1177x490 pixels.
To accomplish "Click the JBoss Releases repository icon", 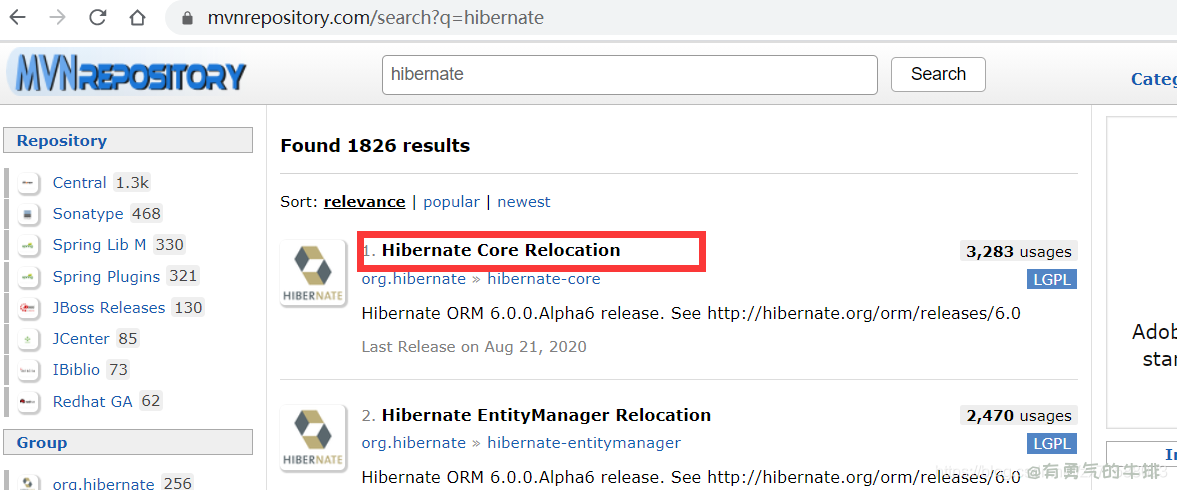I will (x=29, y=308).
